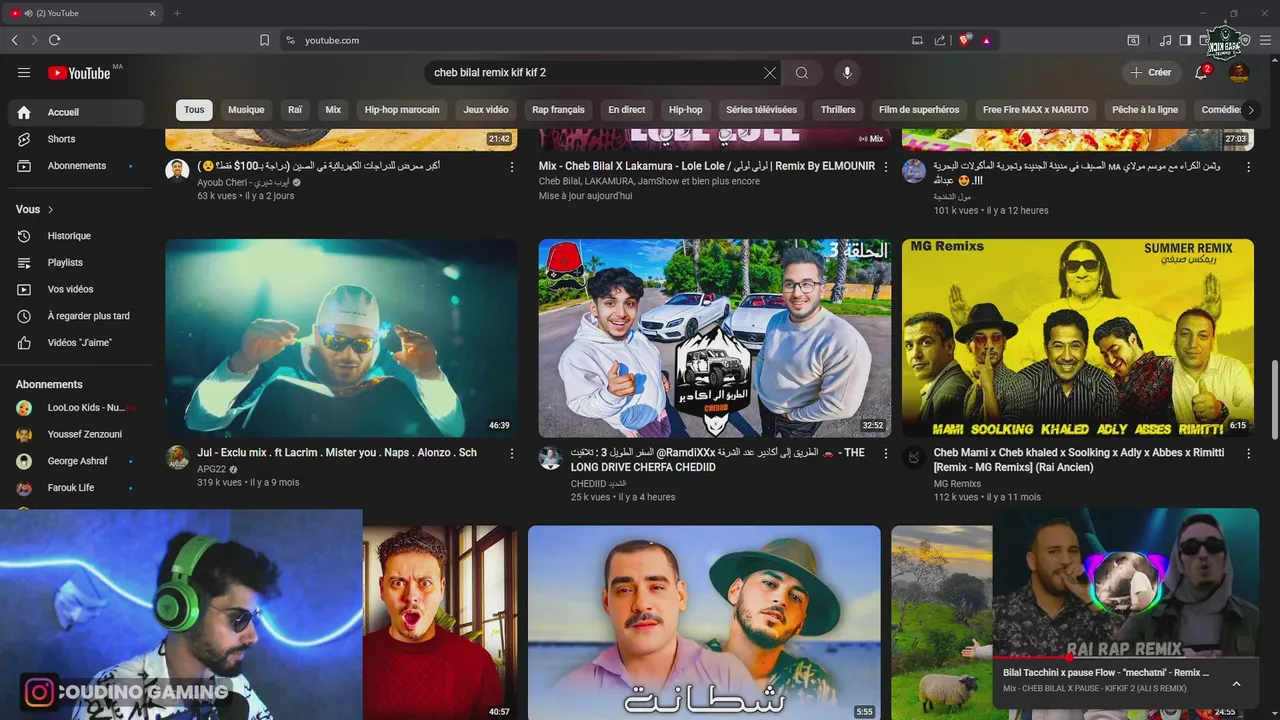Select the Rap français chip

tap(558, 110)
